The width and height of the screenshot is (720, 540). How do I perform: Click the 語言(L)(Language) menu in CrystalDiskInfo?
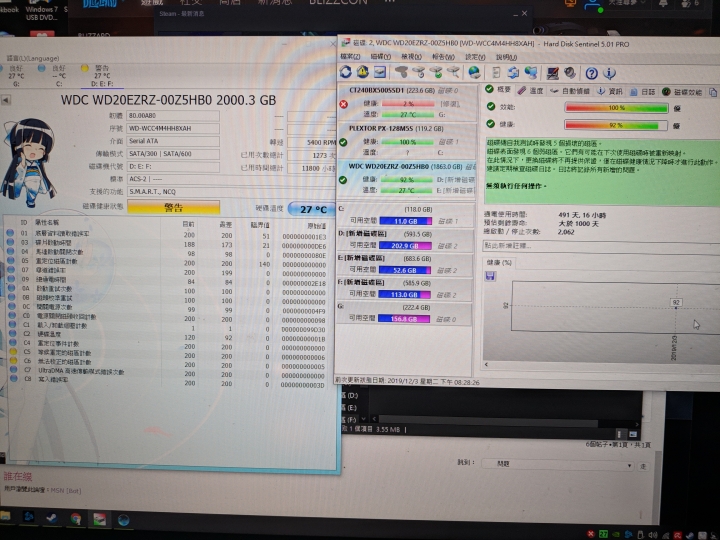(33, 58)
